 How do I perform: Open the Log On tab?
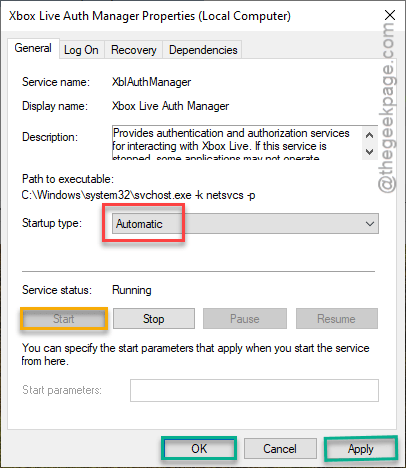[x=81, y=50]
